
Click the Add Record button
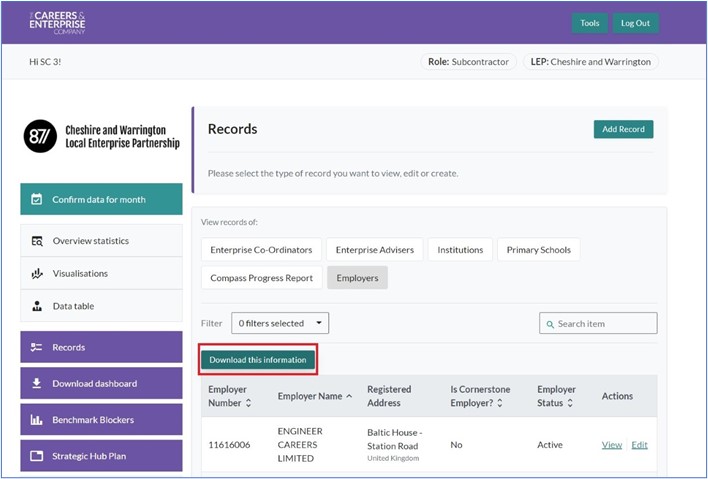click(x=623, y=129)
